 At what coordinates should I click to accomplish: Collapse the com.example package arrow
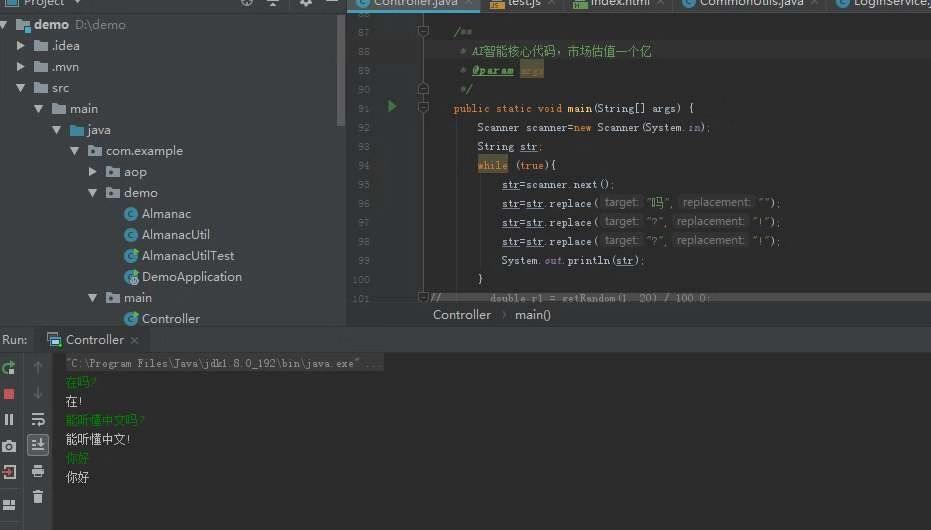(74, 151)
